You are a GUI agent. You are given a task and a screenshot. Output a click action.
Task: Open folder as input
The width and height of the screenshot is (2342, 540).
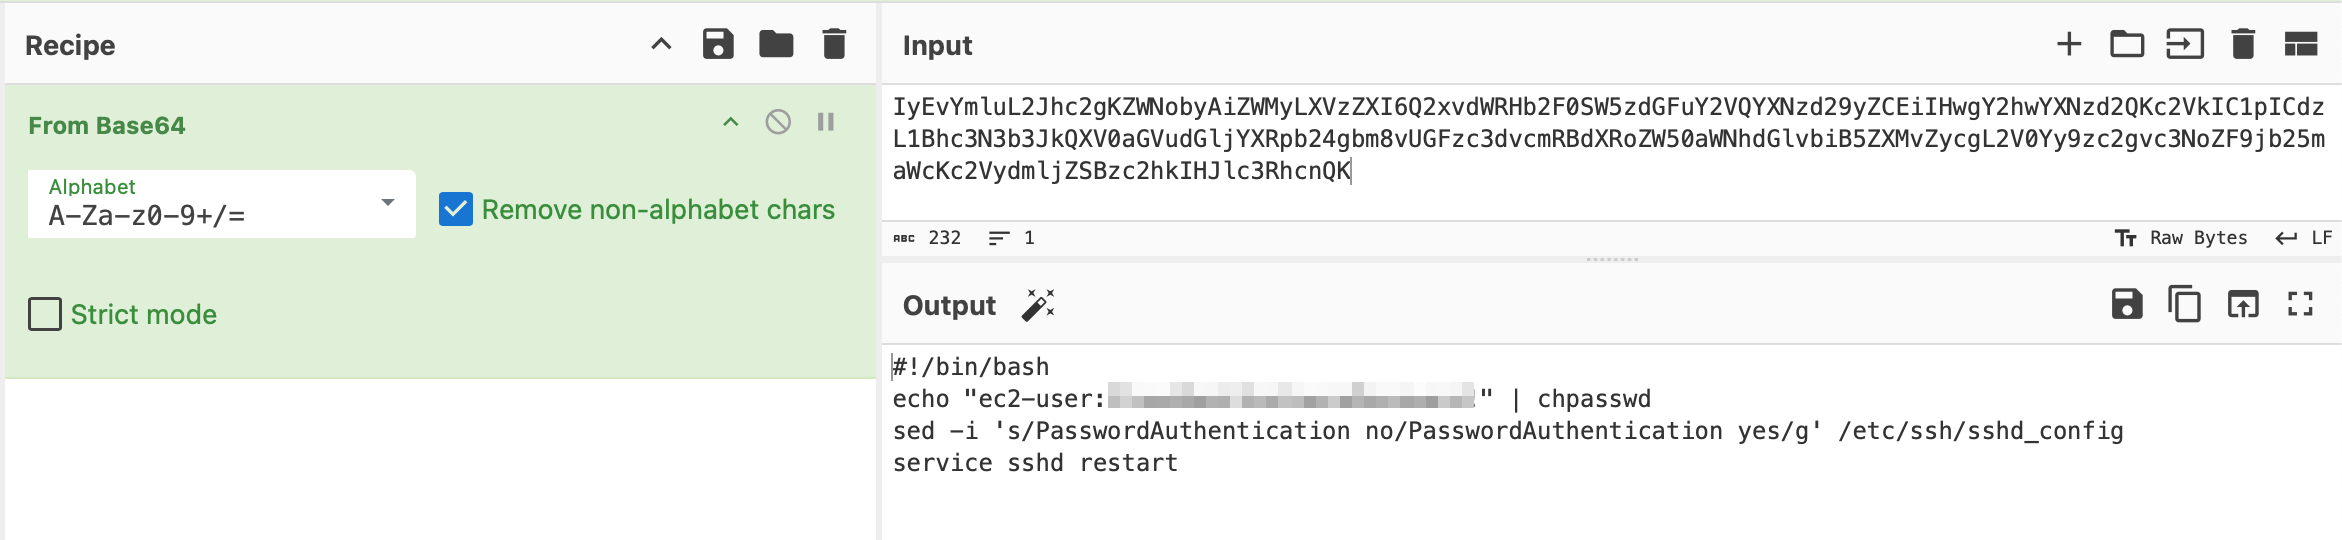click(x=2127, y=45)
